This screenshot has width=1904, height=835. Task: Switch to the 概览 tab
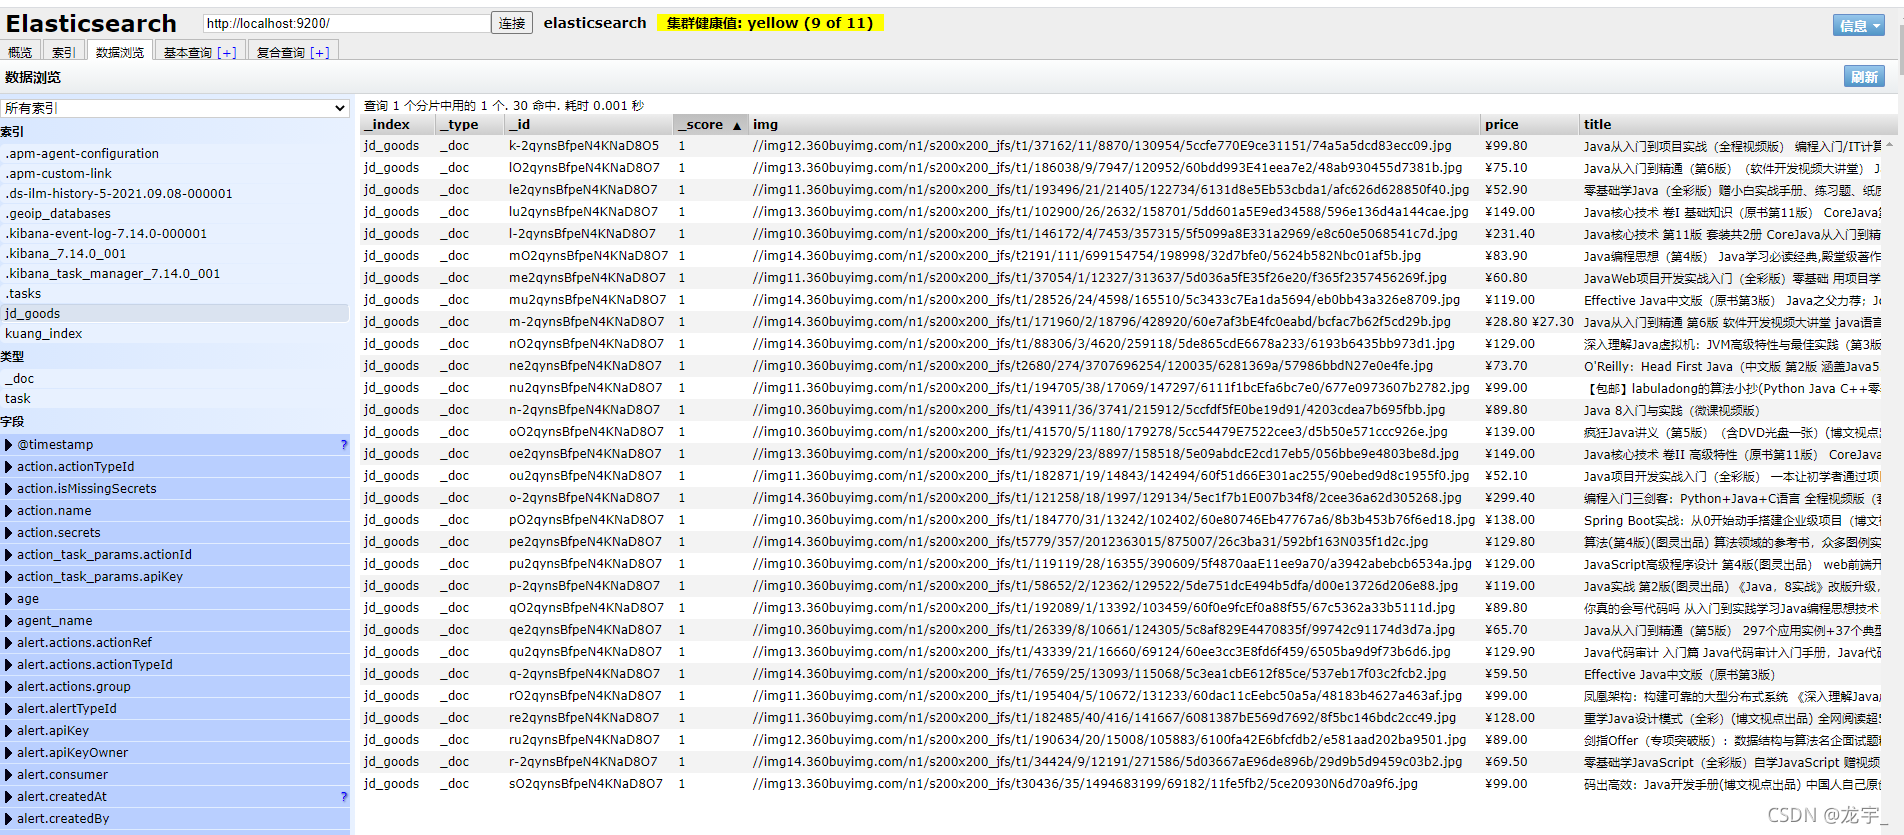click(x=20, y=52)
